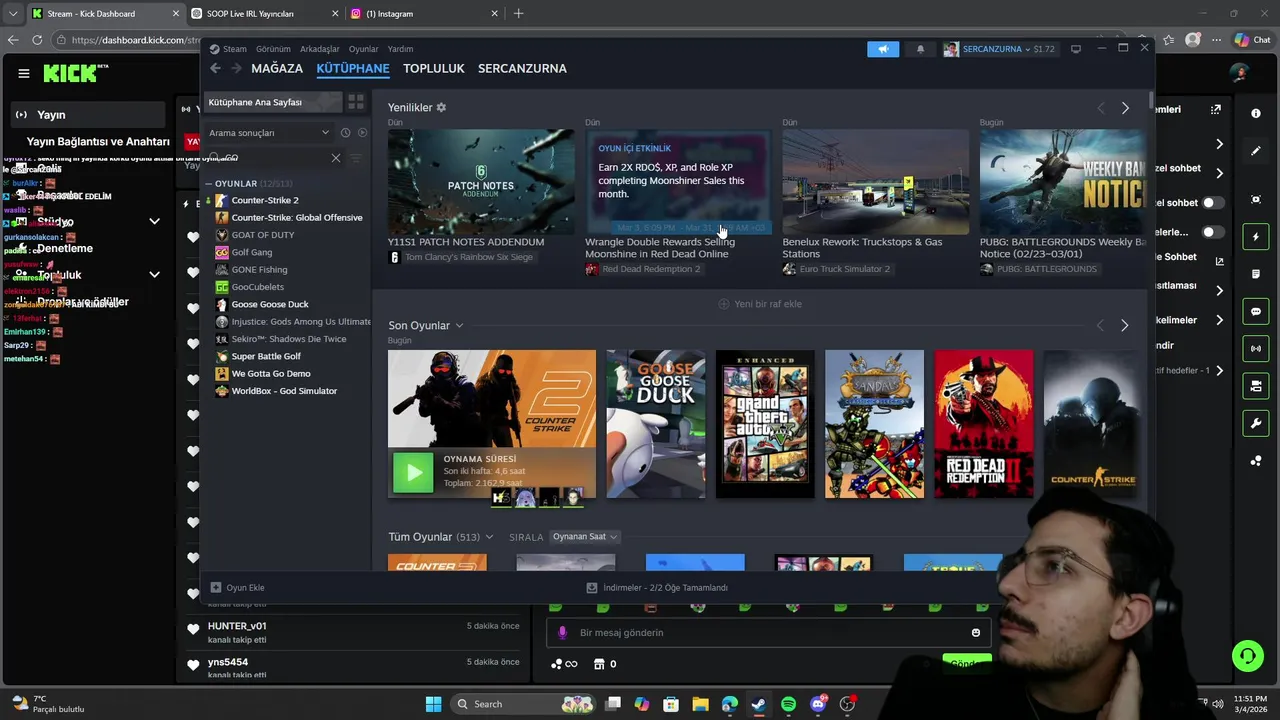Click the Steam announcements megaphone icon
Screen dimensions: 1280x720
coord(883,49)
